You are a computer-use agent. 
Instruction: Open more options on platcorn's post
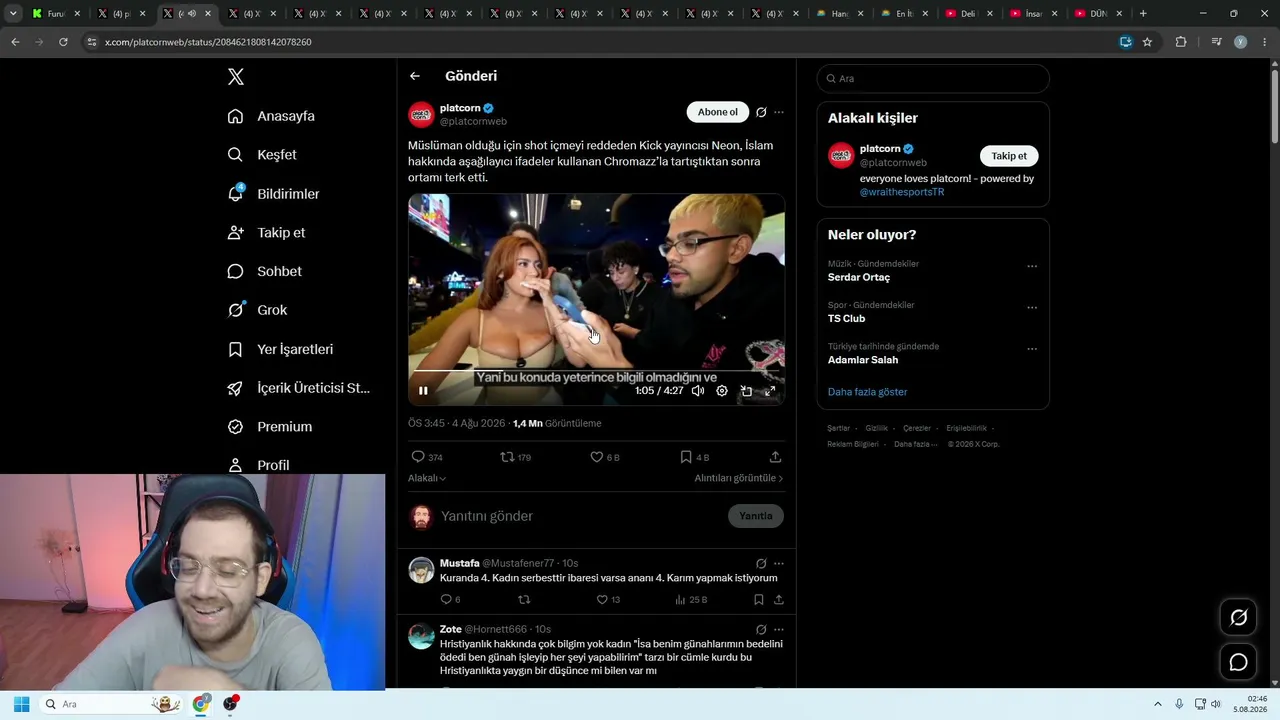coord(779,112)
